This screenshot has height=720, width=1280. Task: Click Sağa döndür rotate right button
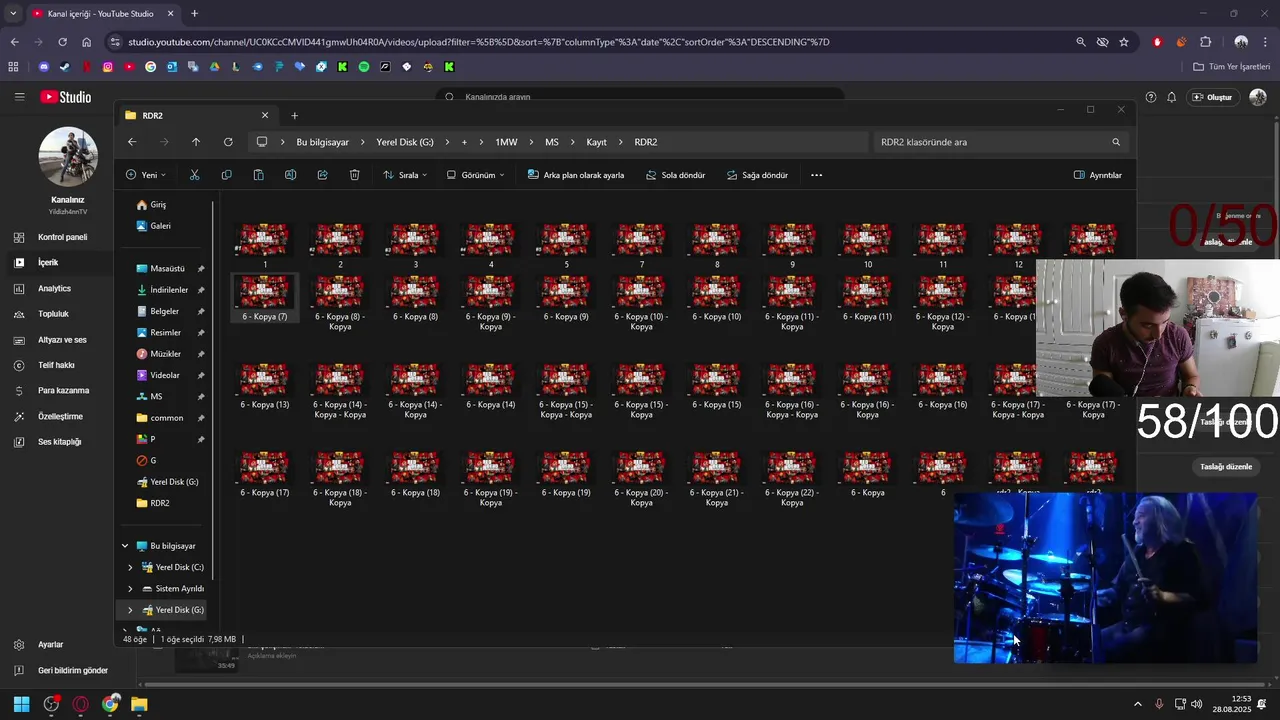point(757,175)
